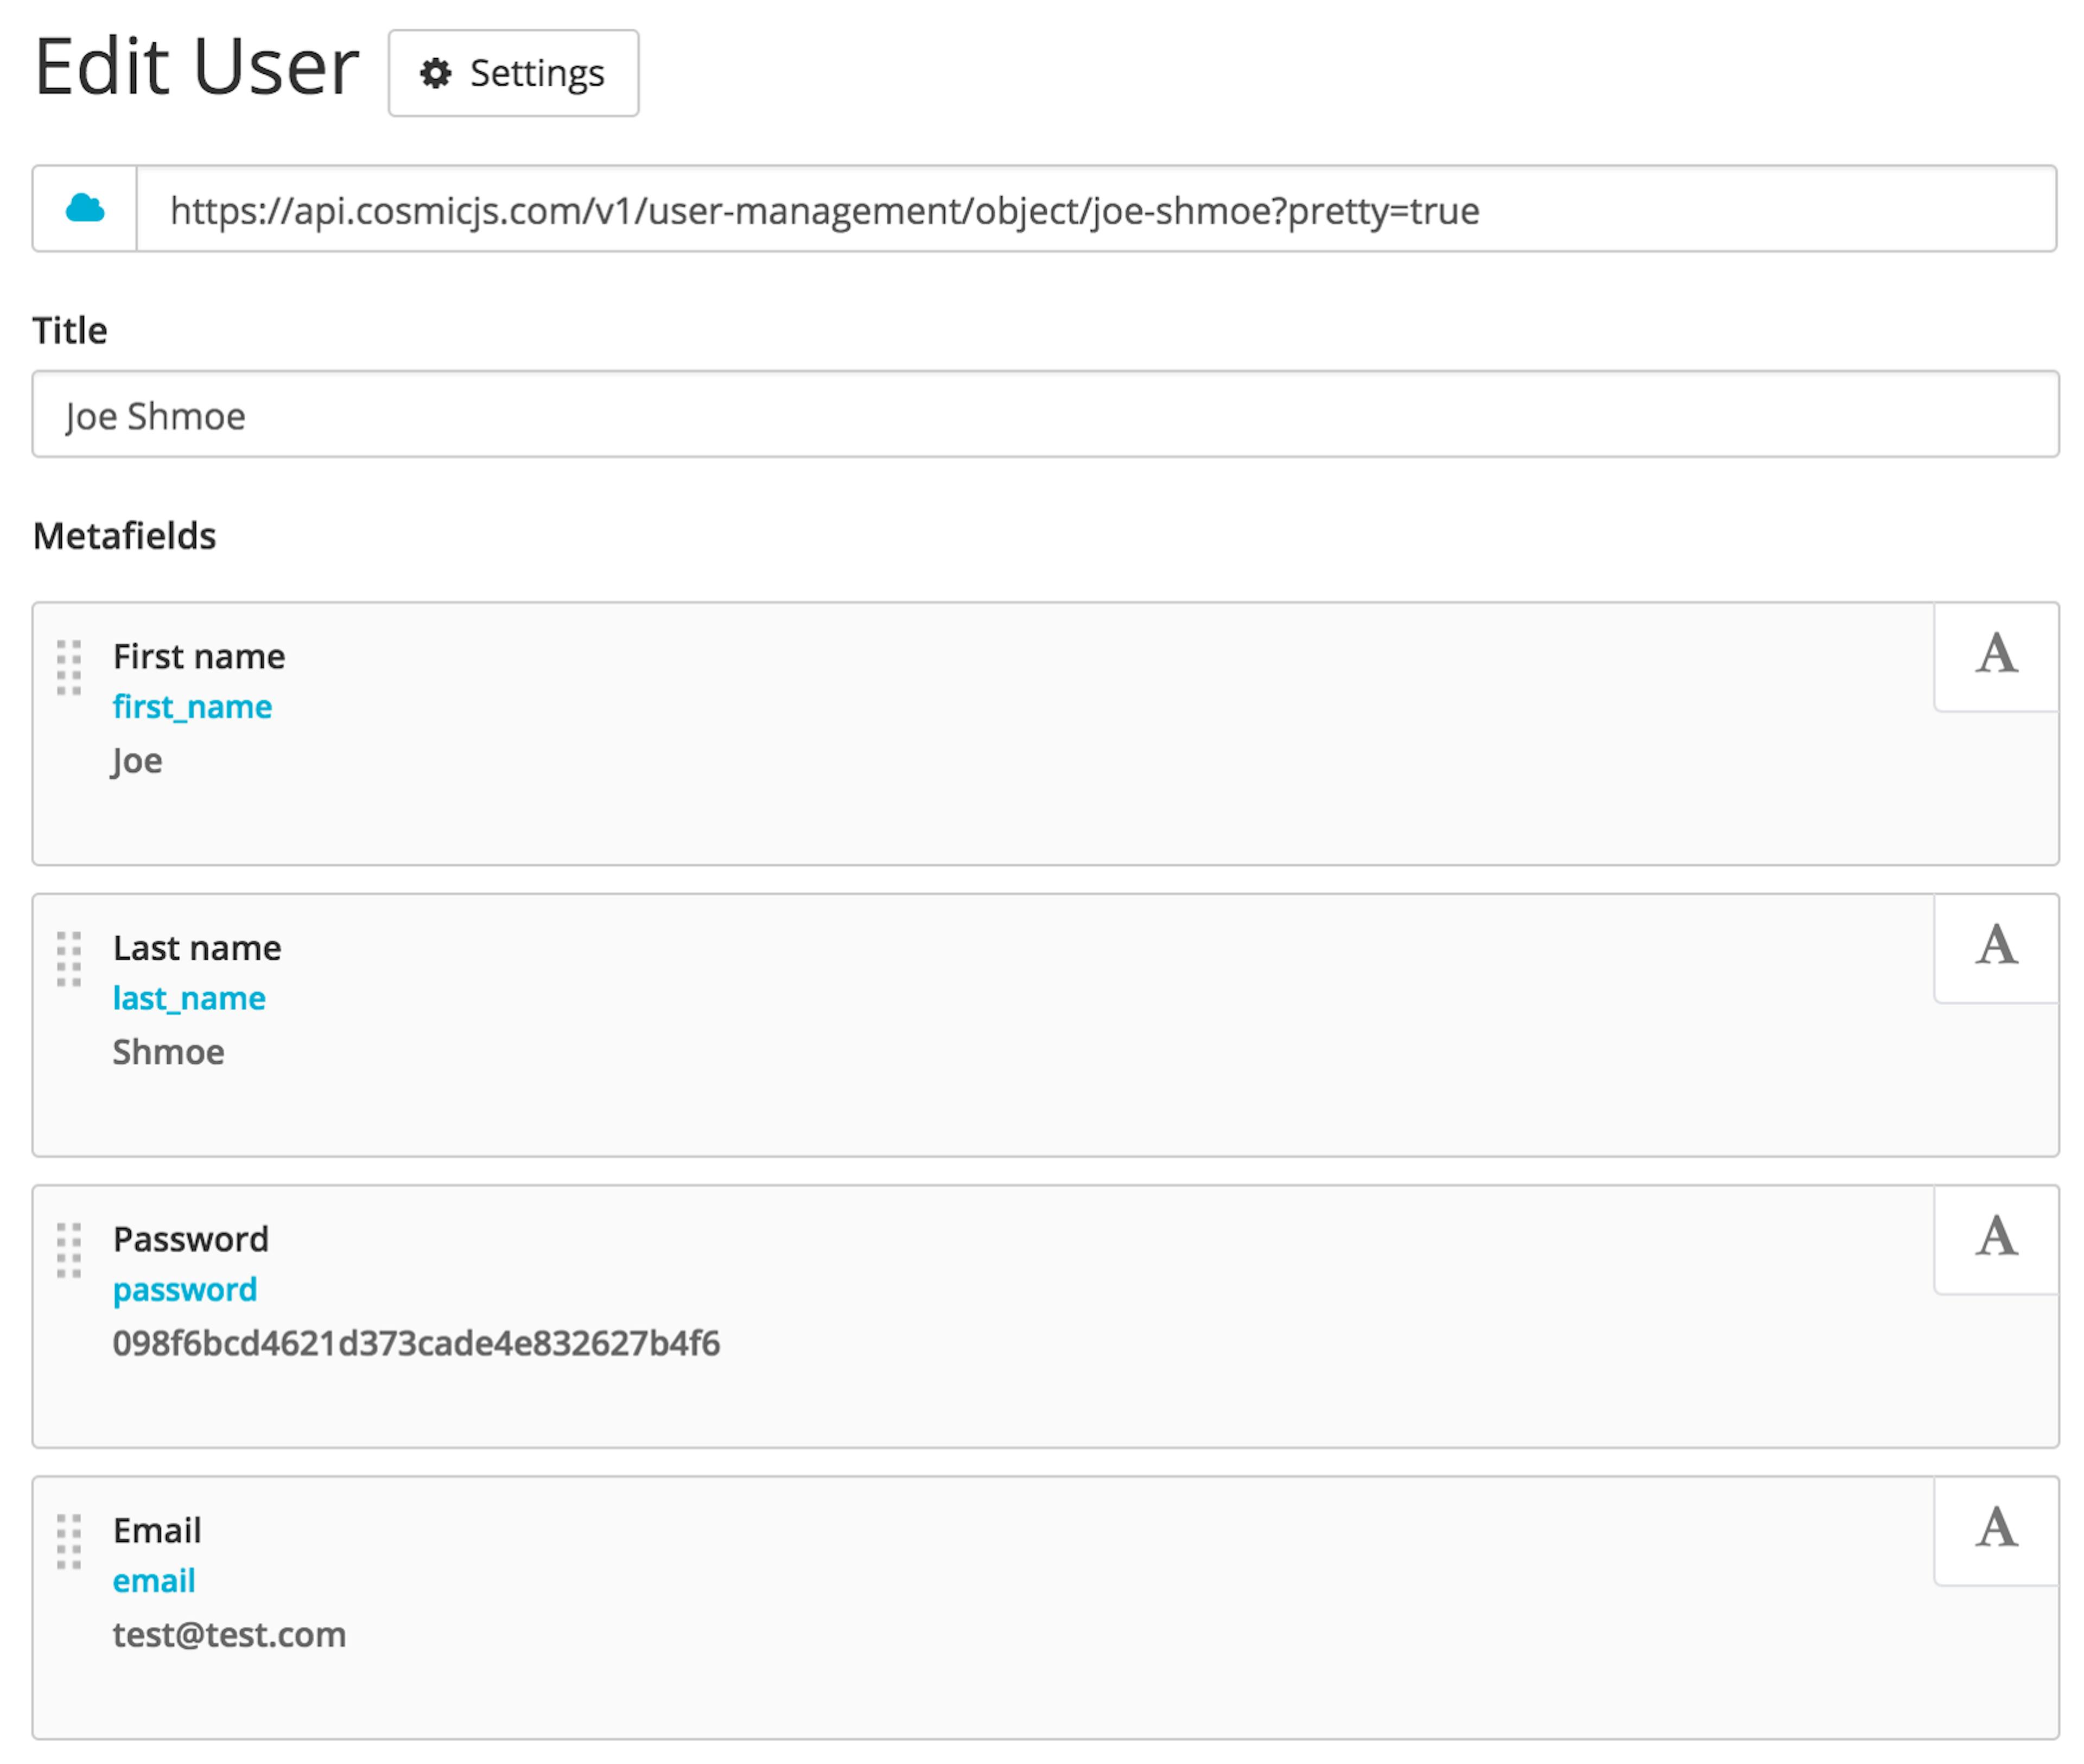
Task: Click the blue cloud API icon
Action: click(85, 208)
